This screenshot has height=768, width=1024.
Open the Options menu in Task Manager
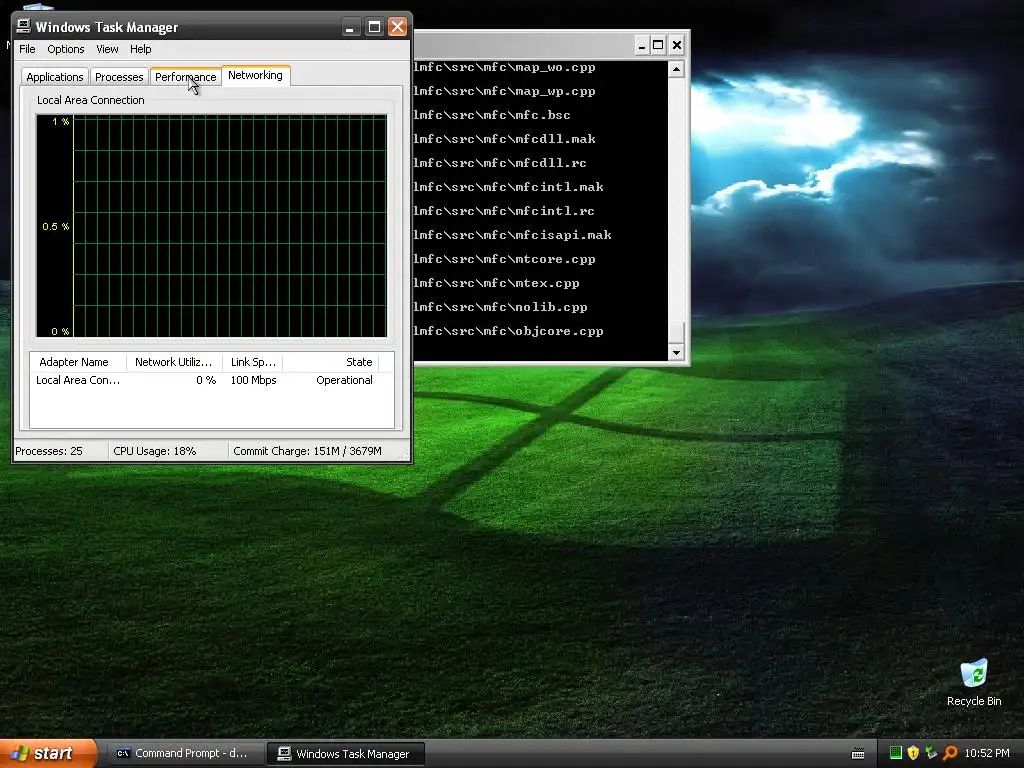pyautogui.click(x=65, y=49)
